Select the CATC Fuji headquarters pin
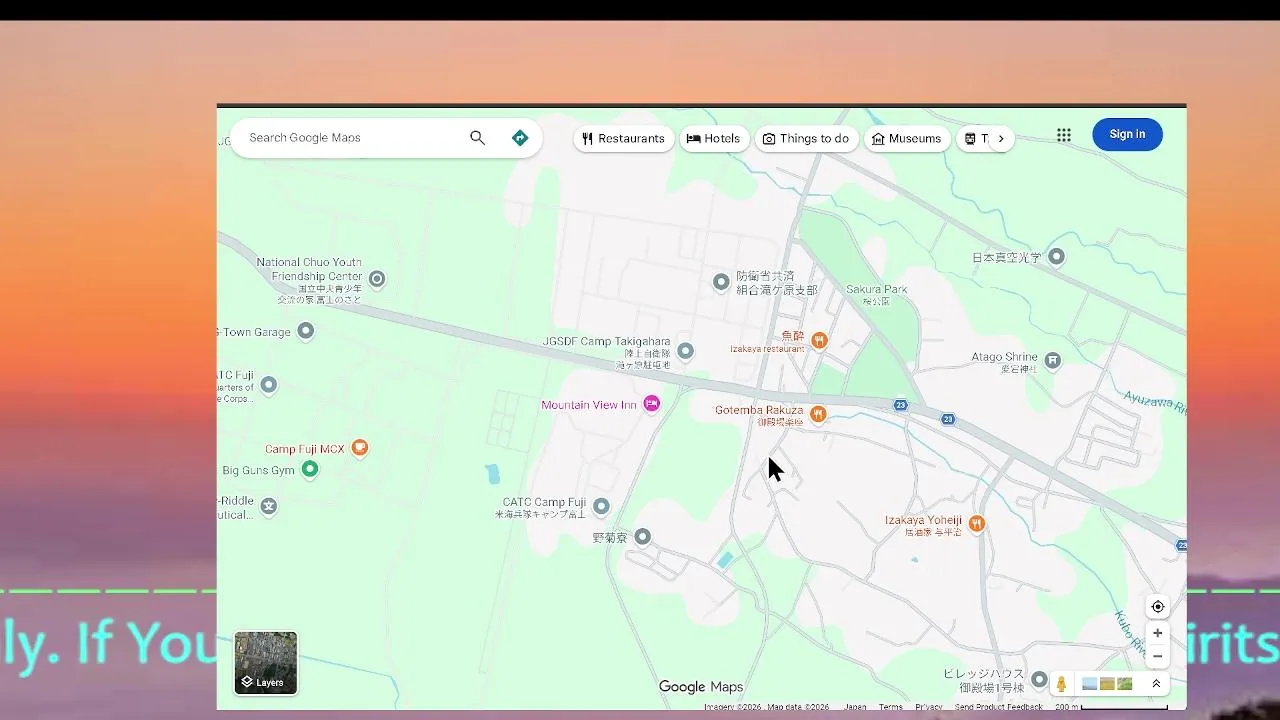The image size is (1280, 720). 268,384
